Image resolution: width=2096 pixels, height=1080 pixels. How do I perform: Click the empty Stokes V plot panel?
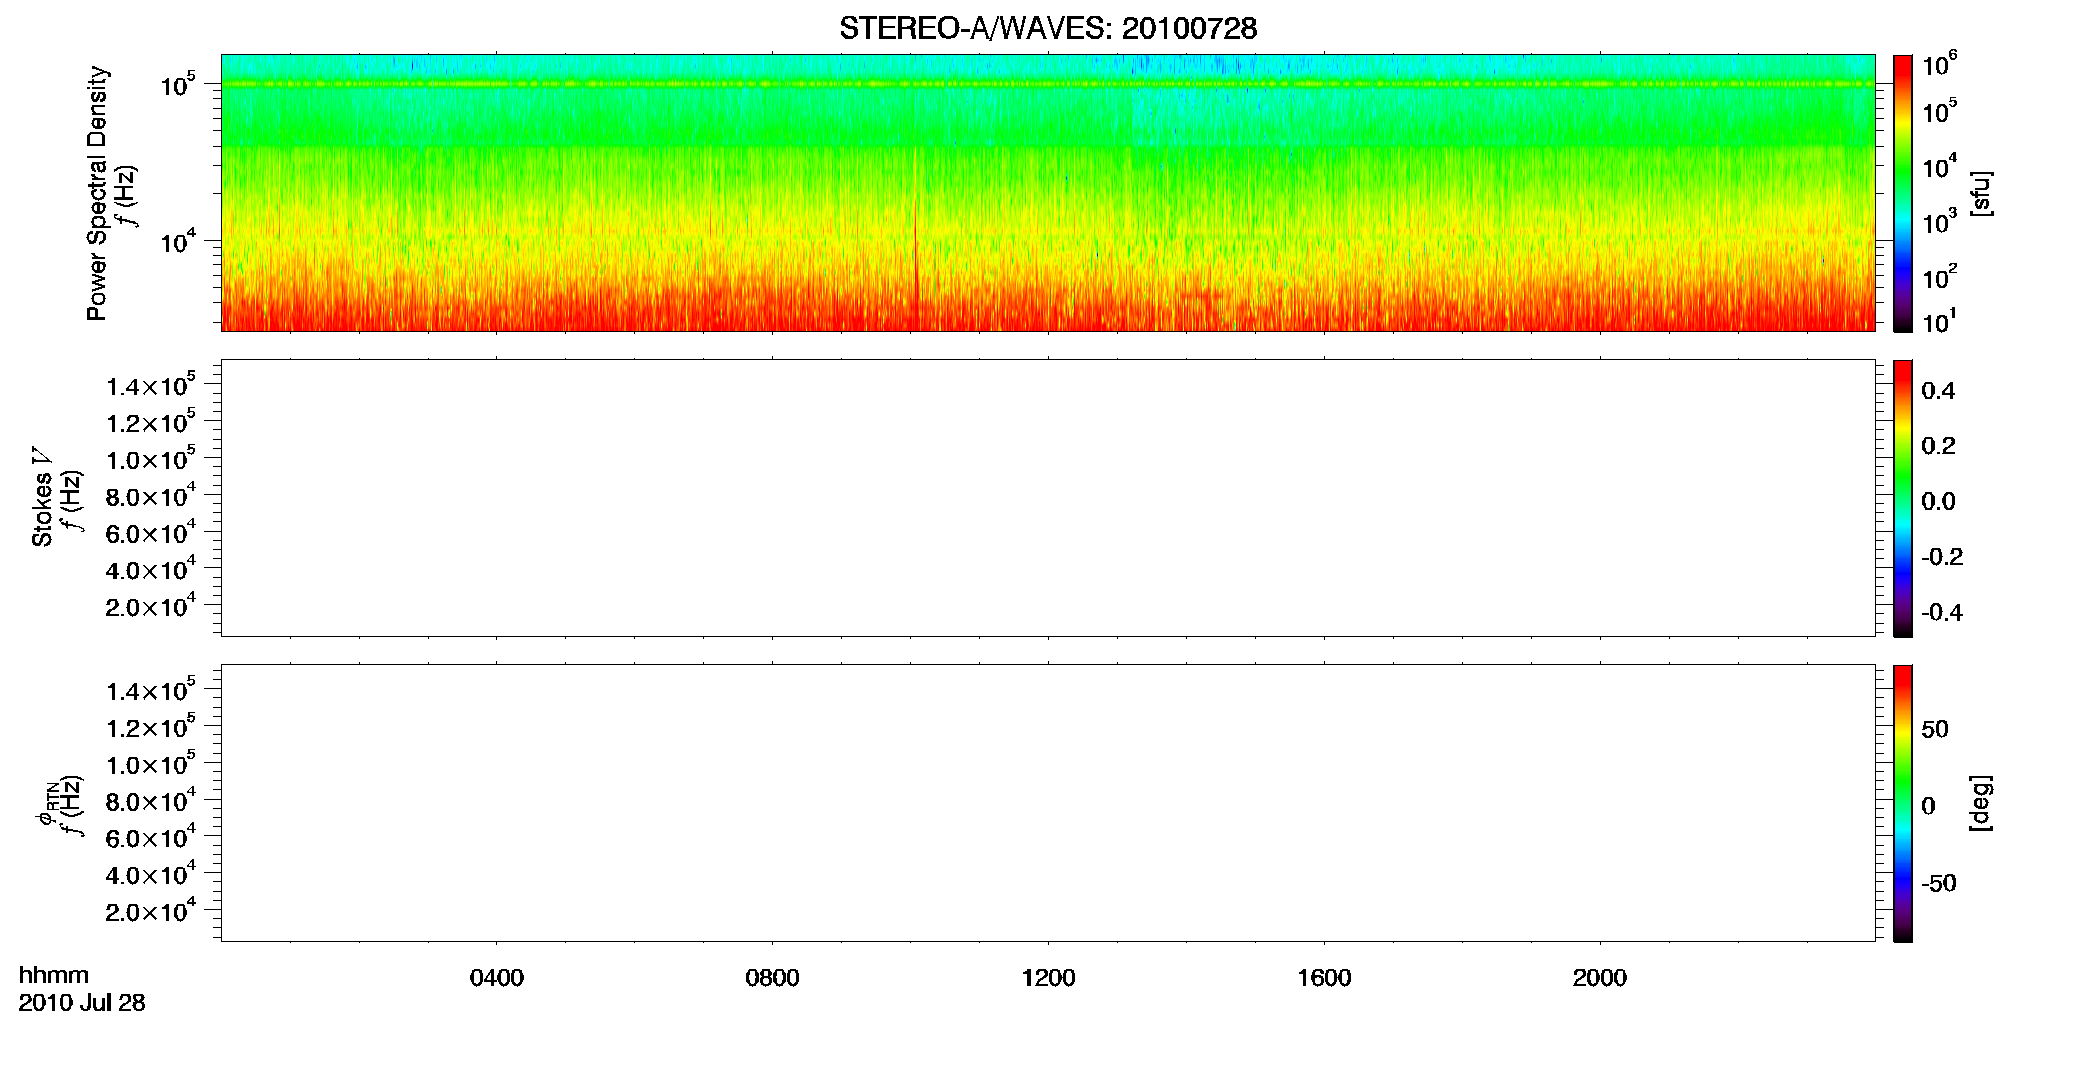coord(1048,498)
